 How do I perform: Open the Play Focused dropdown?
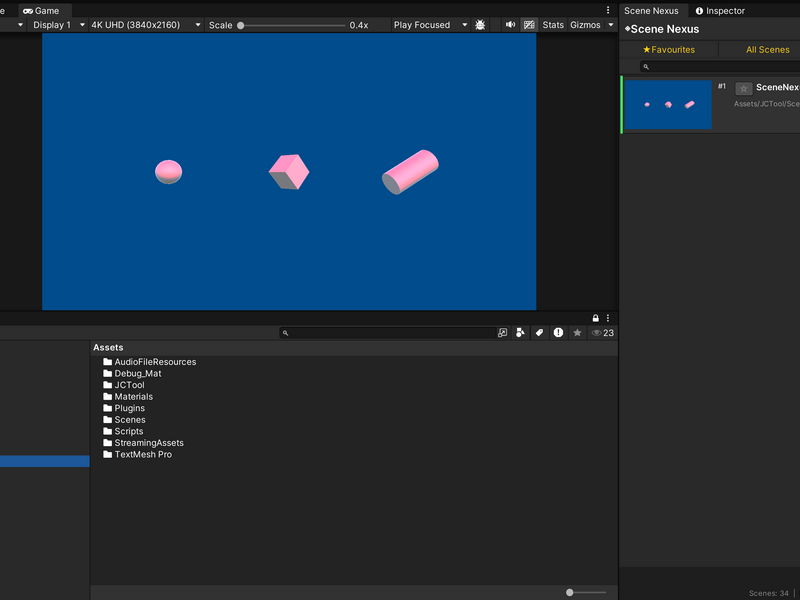point(431,24)
